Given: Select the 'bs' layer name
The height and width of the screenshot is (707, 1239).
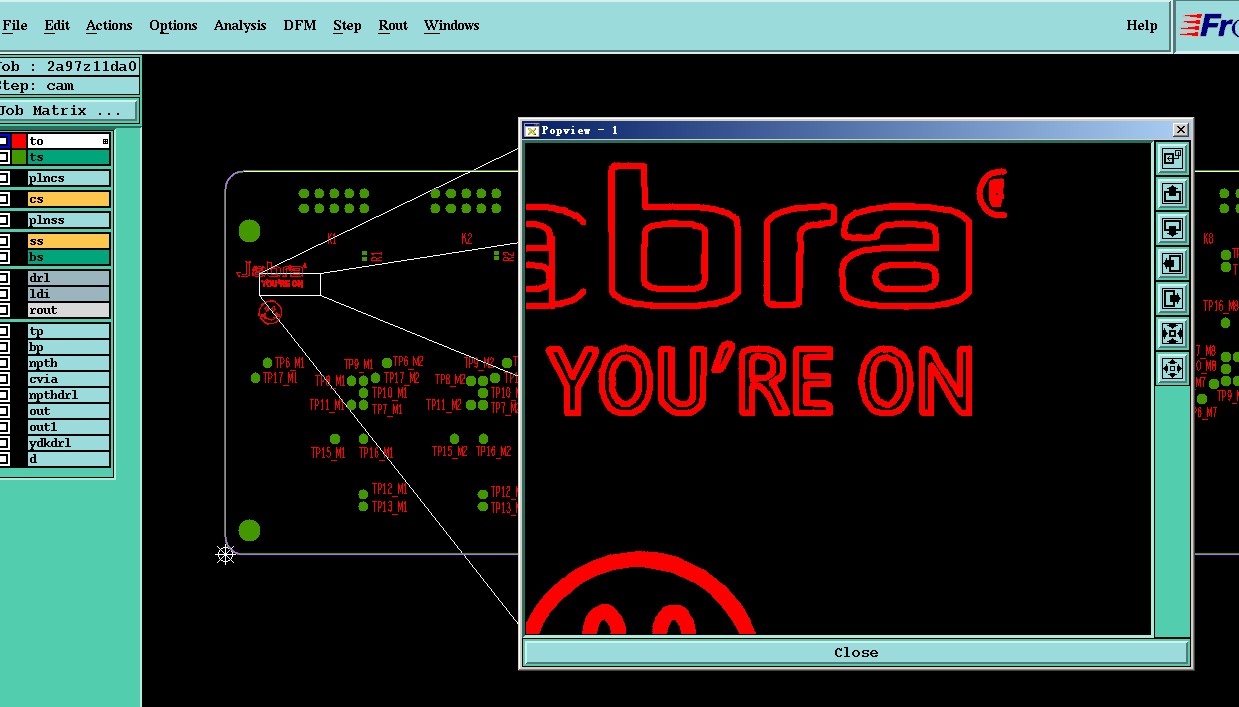Looking at the screenshot, I should tap(69, 257).
